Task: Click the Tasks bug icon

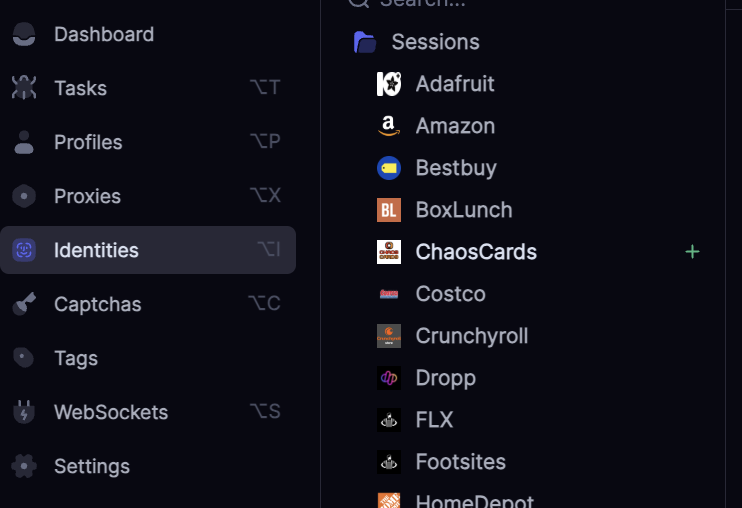Action: tap(24, 88)
